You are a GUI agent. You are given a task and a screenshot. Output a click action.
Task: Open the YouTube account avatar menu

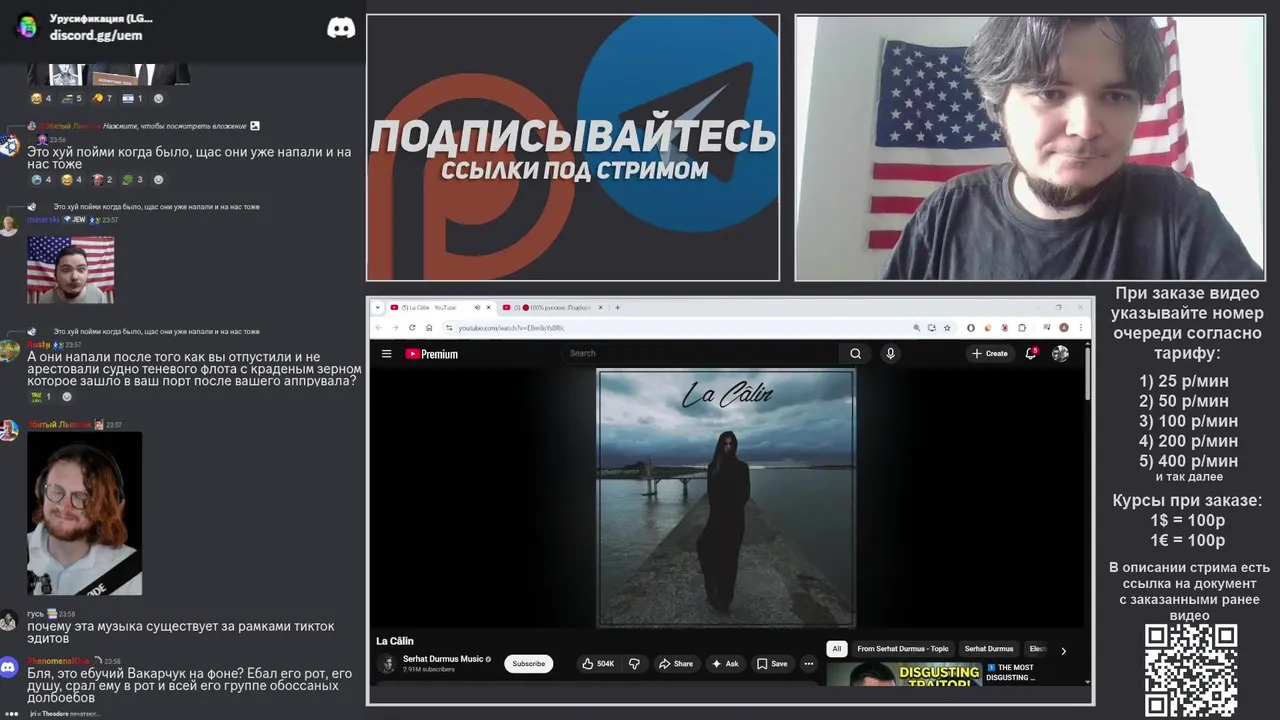[x=1060, y=353]
